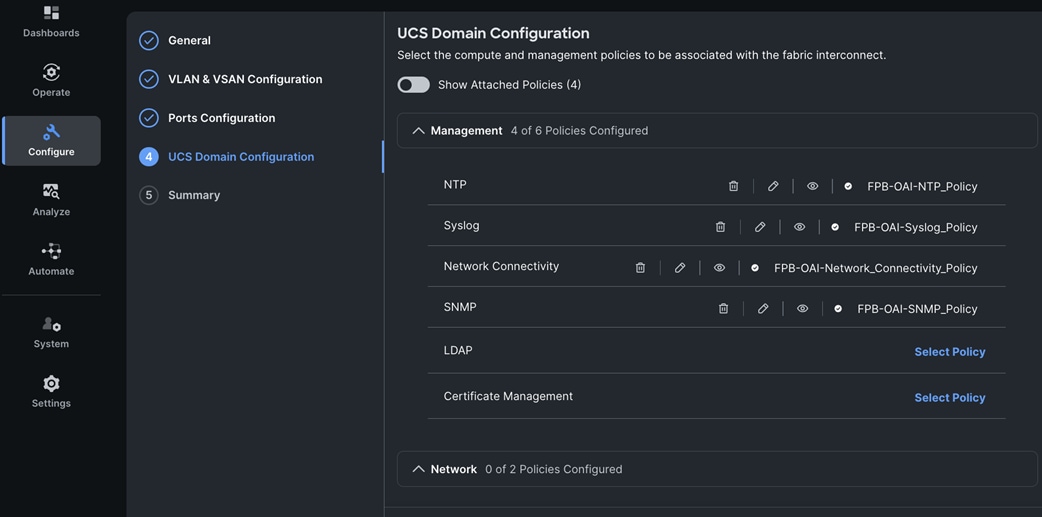Open the Settings gear icon
Image resolution: width=1042 pixels, height=517 pixels.
coord(51,383)
